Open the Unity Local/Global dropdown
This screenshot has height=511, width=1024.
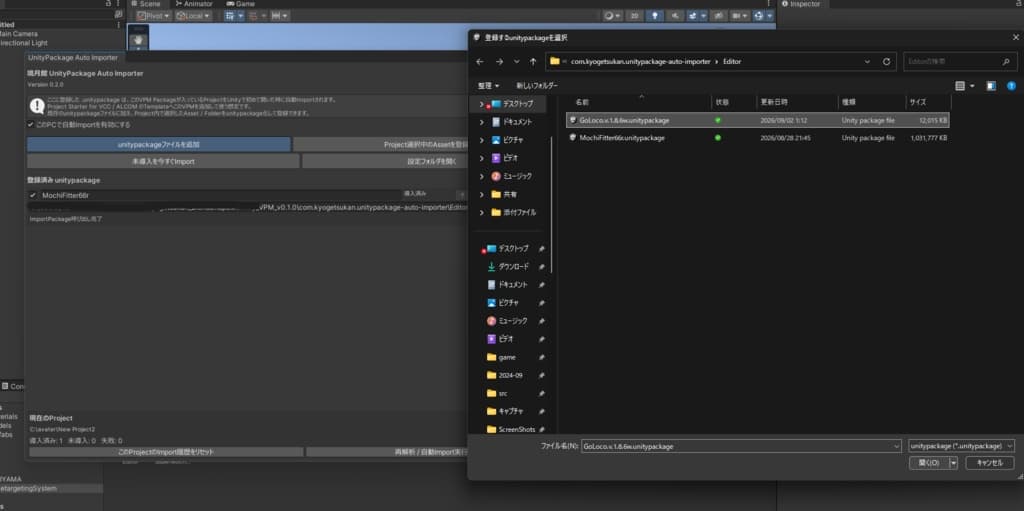[193, 16]
